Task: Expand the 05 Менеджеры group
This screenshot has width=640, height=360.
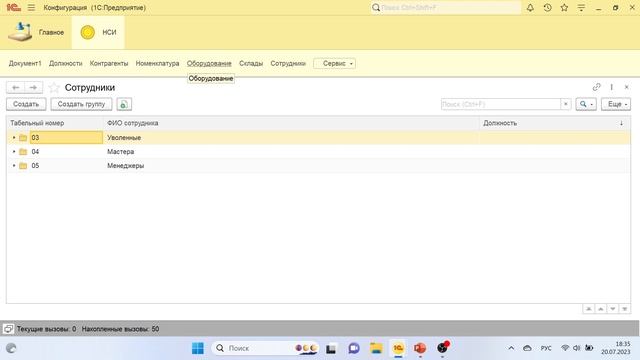Action: (x=14, y=165)
